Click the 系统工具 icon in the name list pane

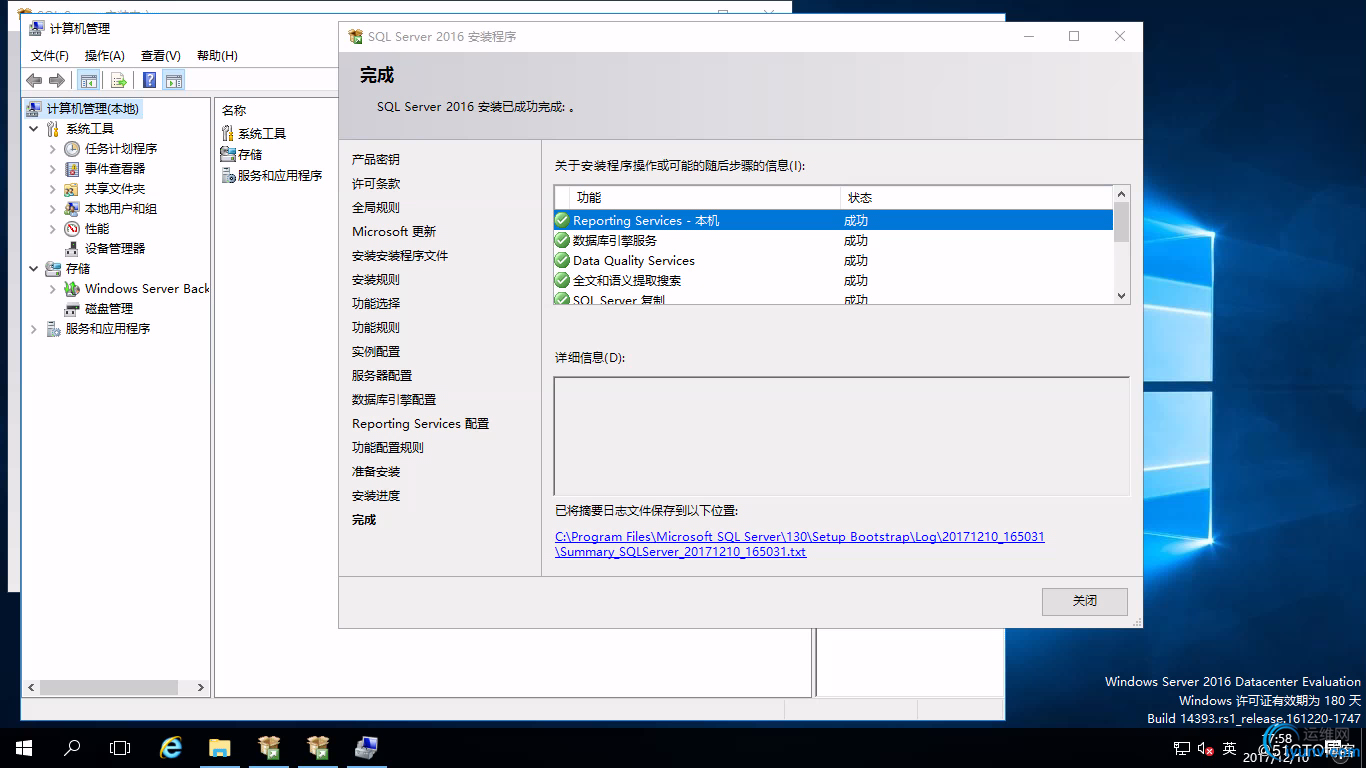point(228,133)
